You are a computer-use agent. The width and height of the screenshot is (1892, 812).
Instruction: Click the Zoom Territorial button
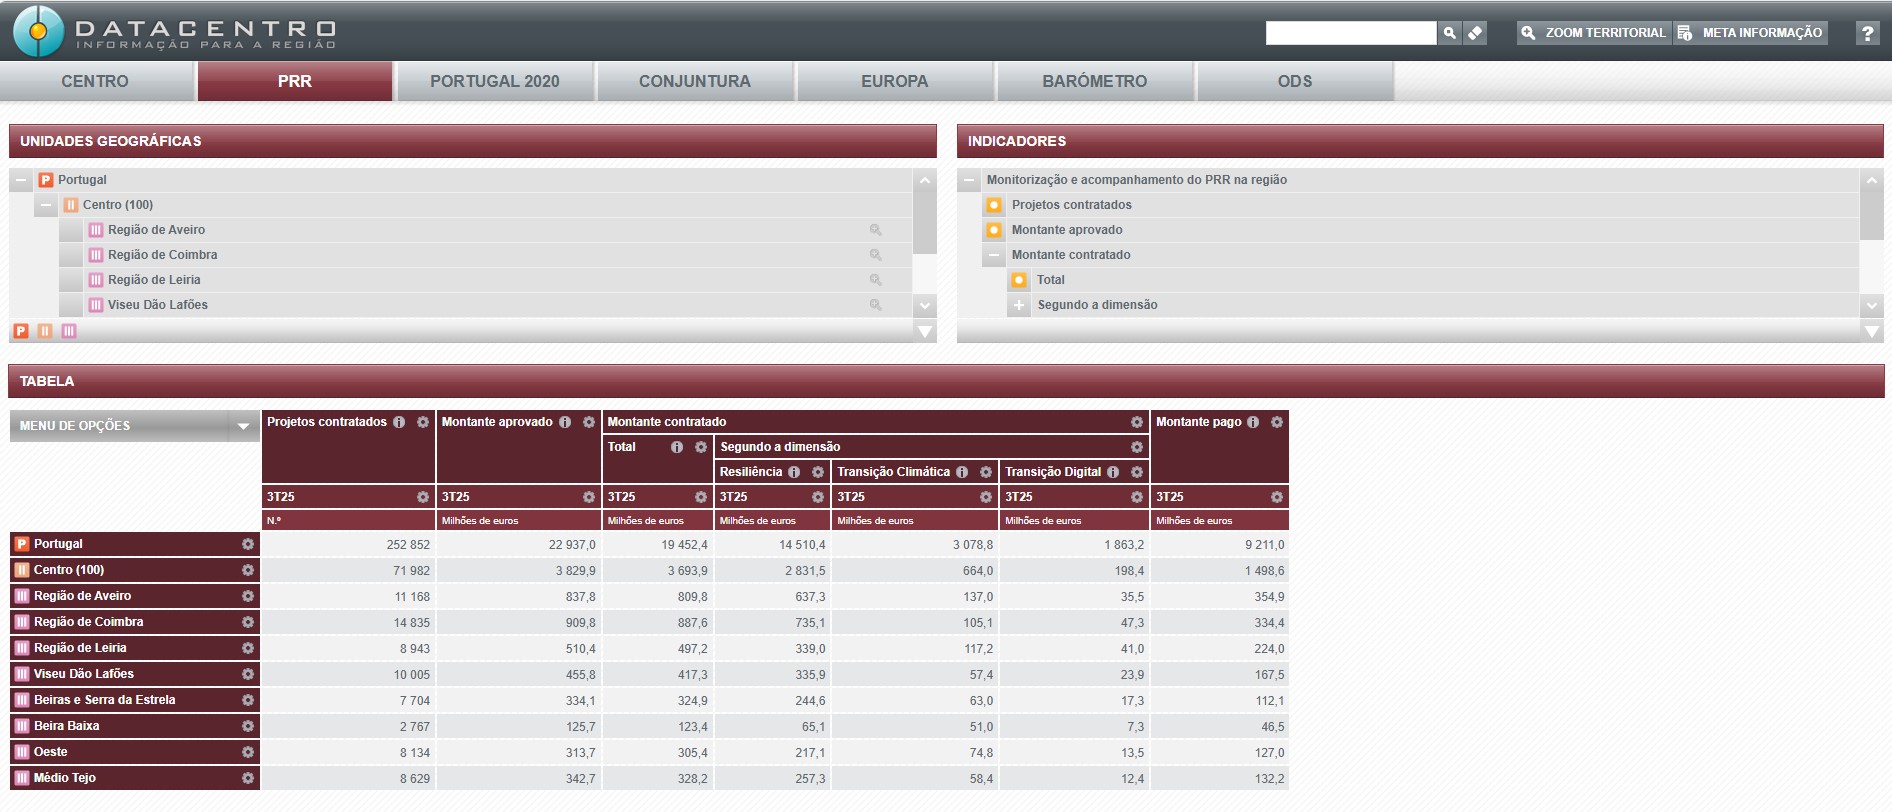tap(1593, 33)
